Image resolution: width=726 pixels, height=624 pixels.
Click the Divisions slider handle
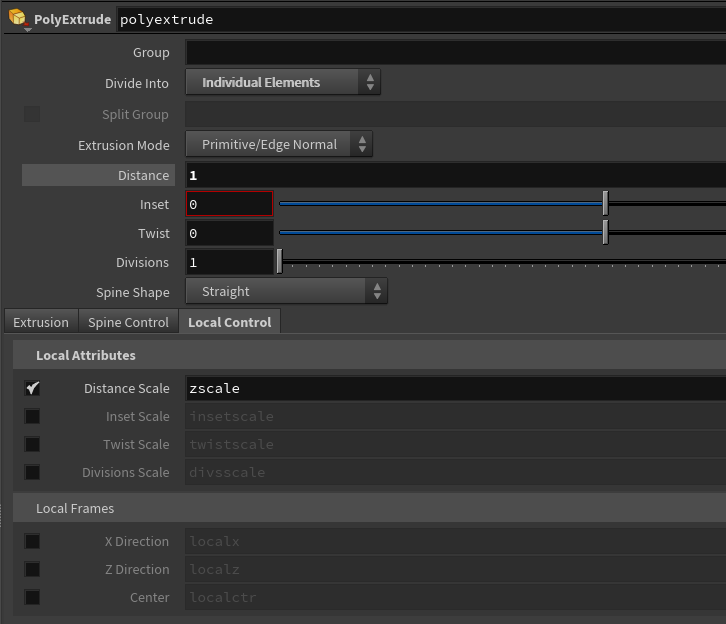coord(279,262)
